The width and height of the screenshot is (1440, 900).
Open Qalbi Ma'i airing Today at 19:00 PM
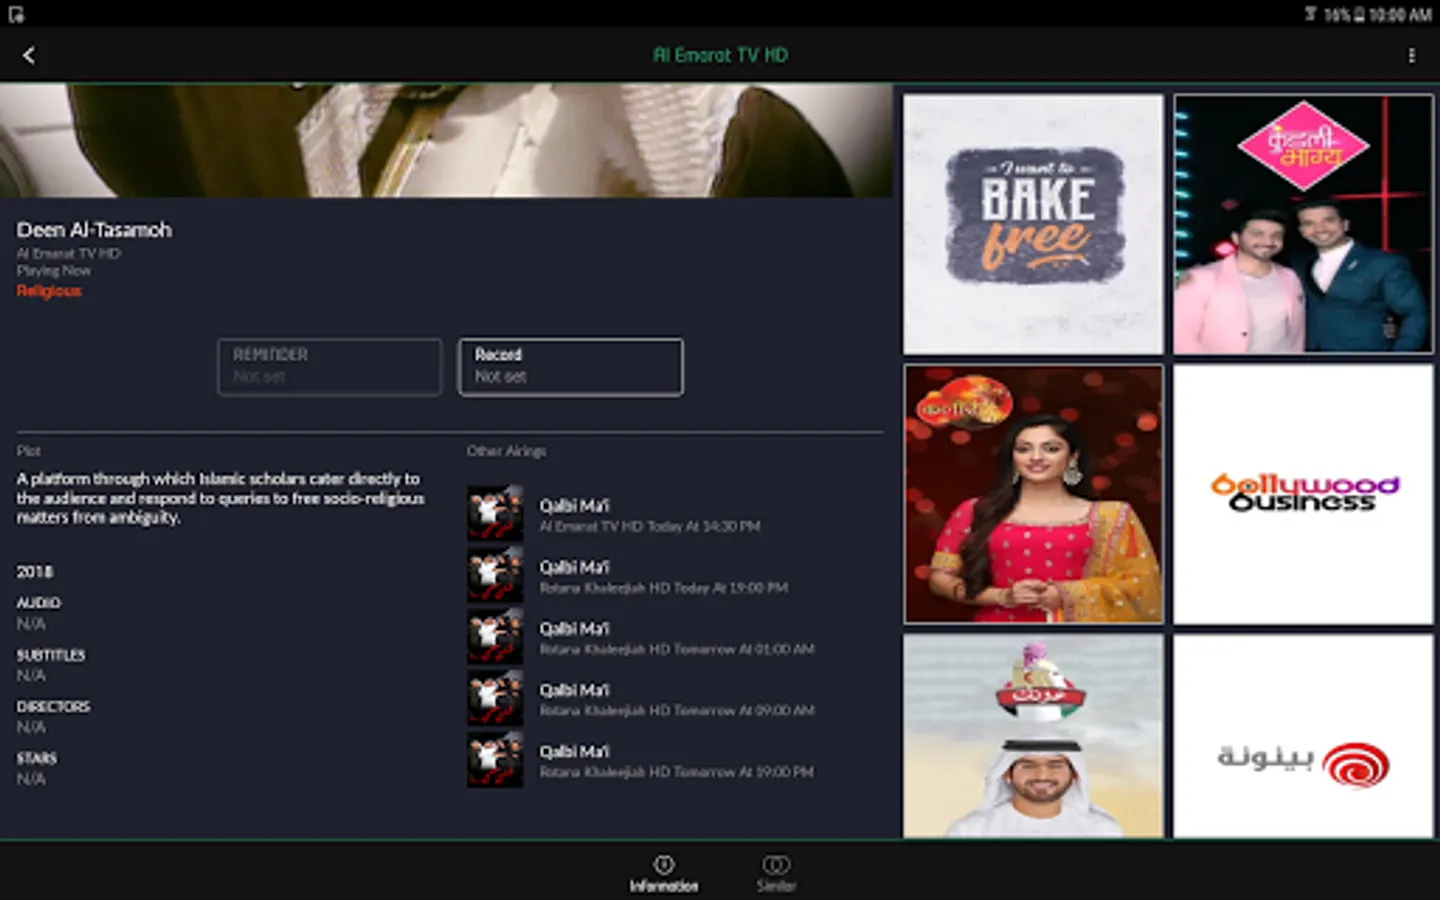click(675, 576)
